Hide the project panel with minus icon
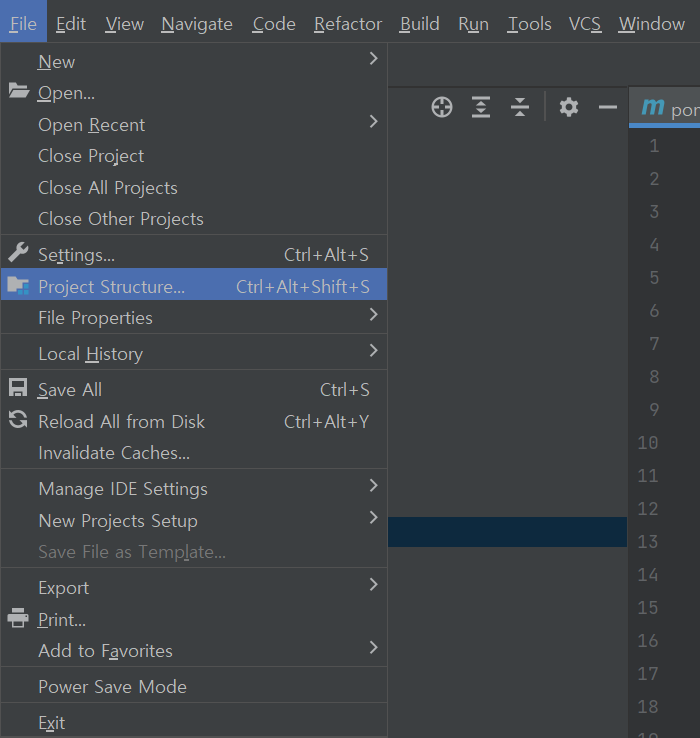700x738 pixels. coord(608,107)
